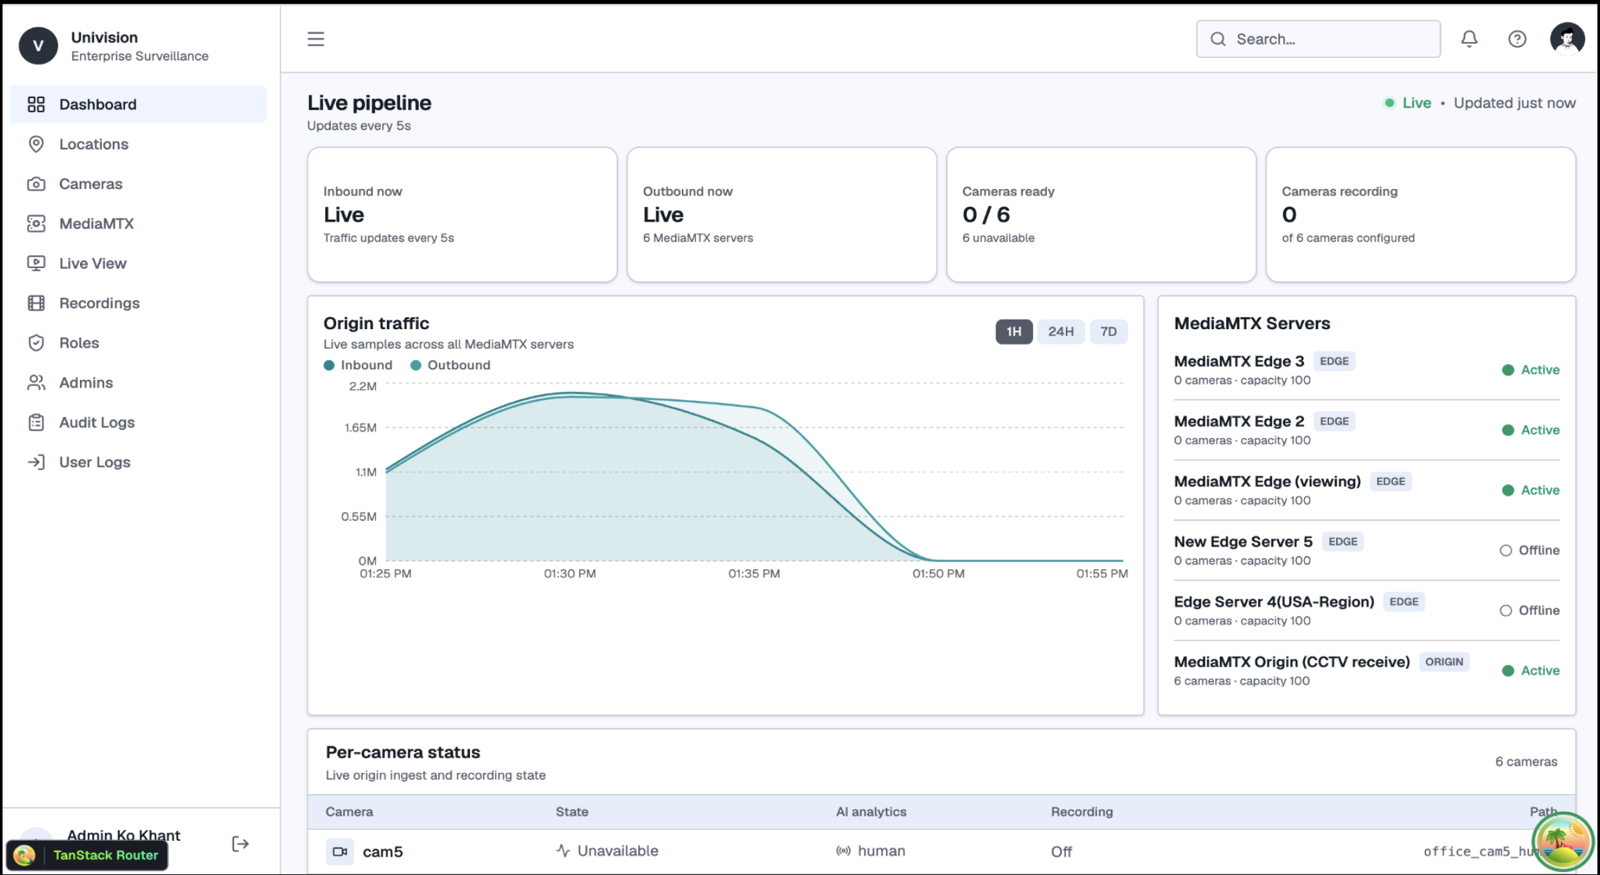Image resolution: width=1600 pixels, height=875 pixels.
Task: Go to Locations page
Action: coord(138,144)
